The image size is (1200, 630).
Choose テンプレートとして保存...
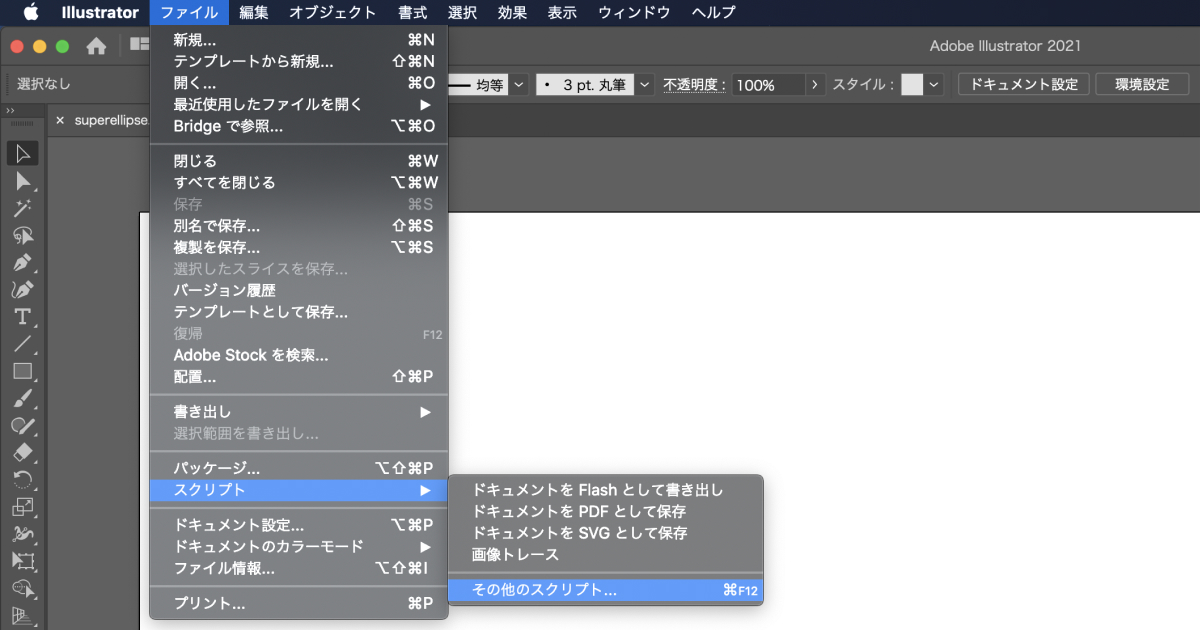[x=299, y=312]
